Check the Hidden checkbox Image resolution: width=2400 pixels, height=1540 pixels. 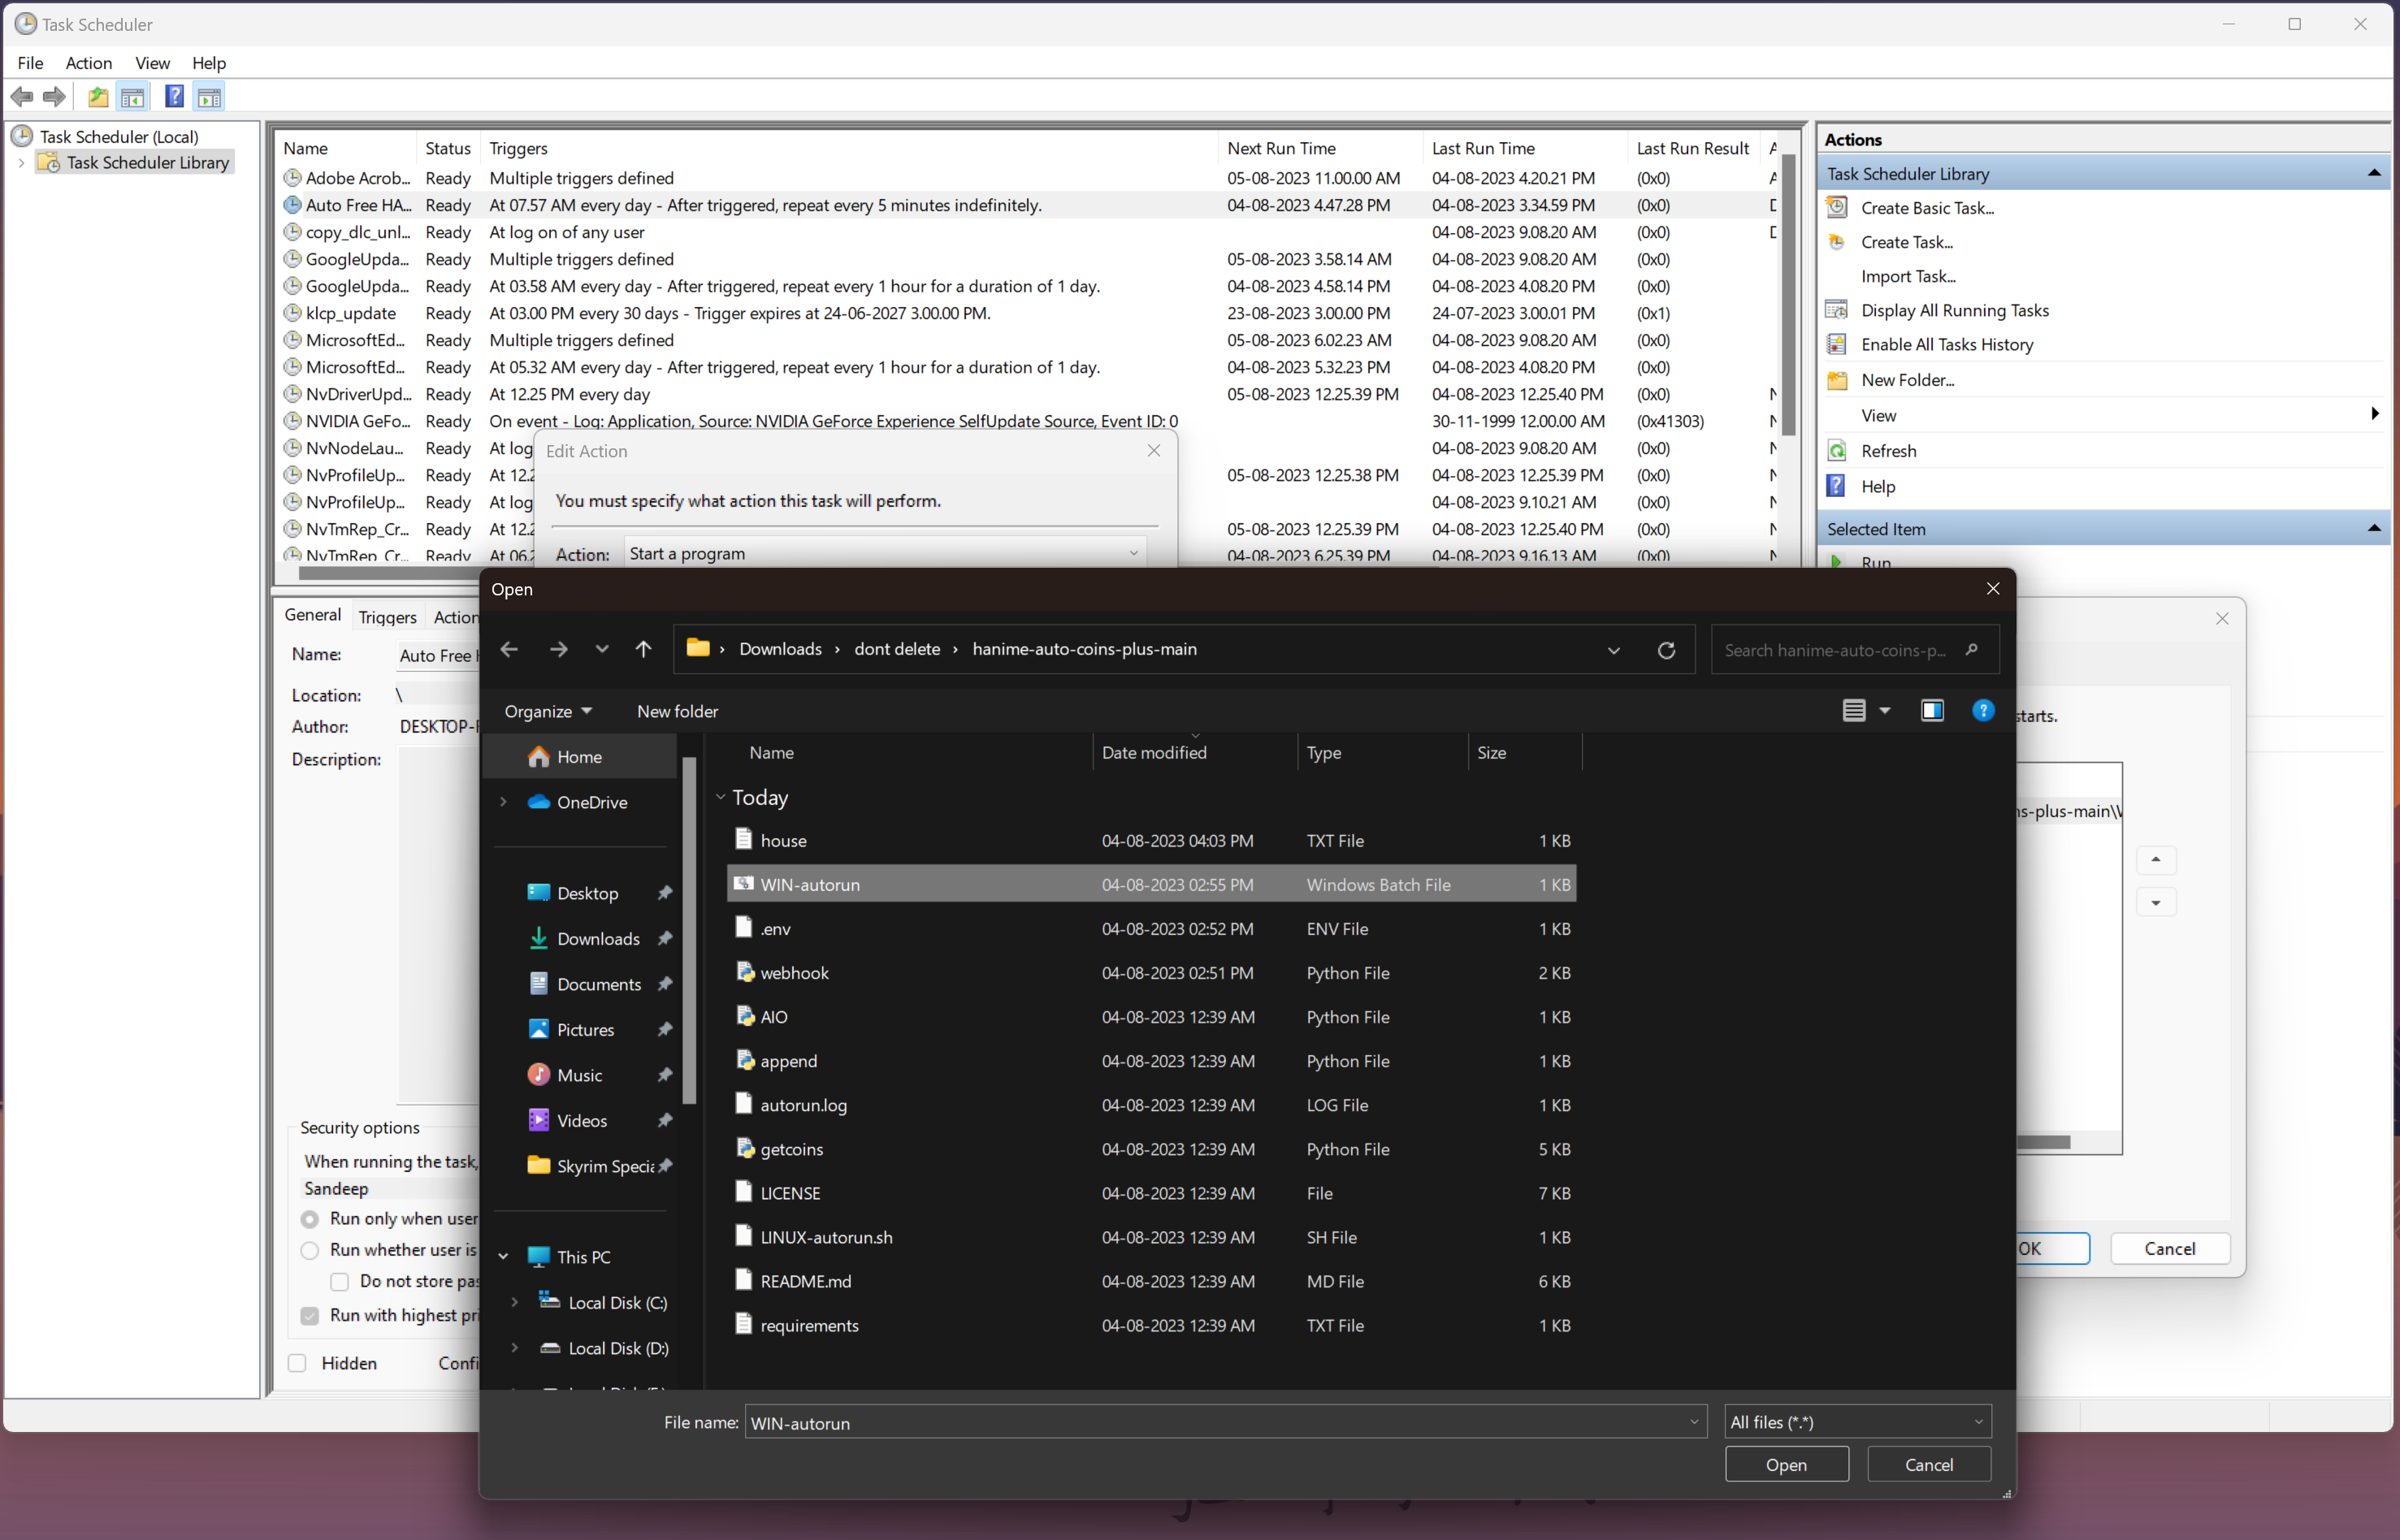pos(297,1363)
